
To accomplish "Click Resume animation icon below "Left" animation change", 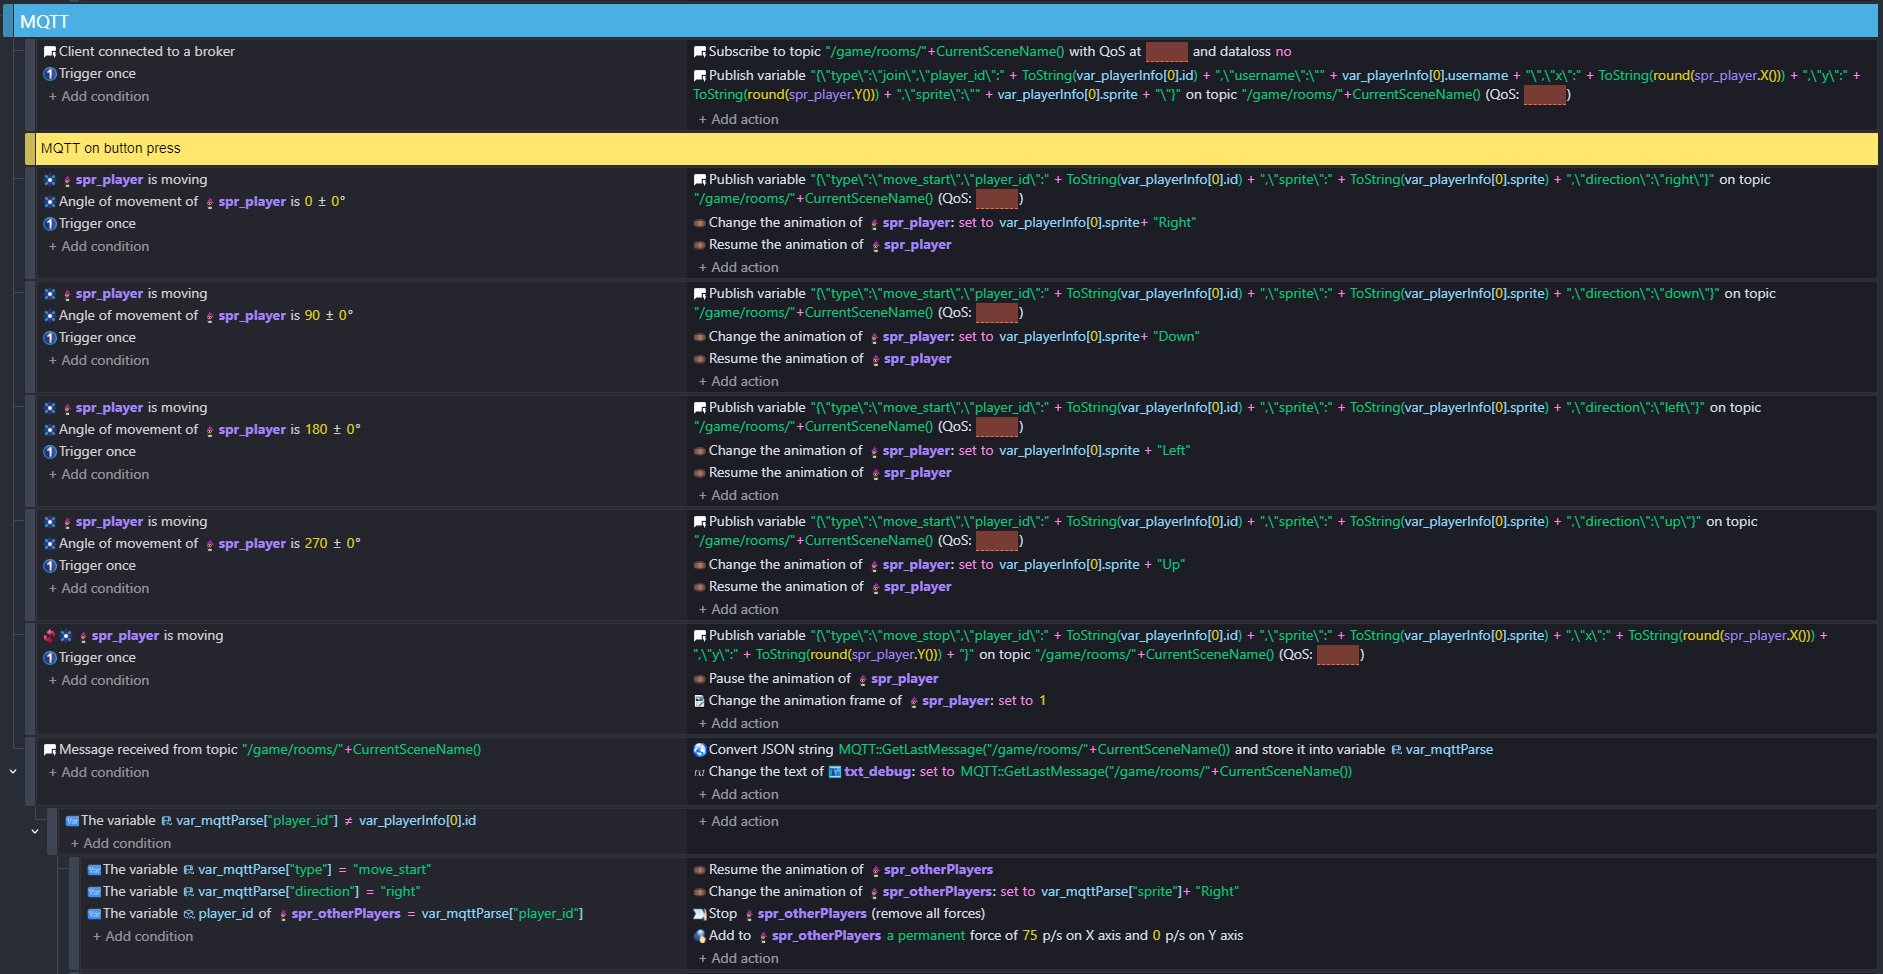I will [x=700, y=473].
